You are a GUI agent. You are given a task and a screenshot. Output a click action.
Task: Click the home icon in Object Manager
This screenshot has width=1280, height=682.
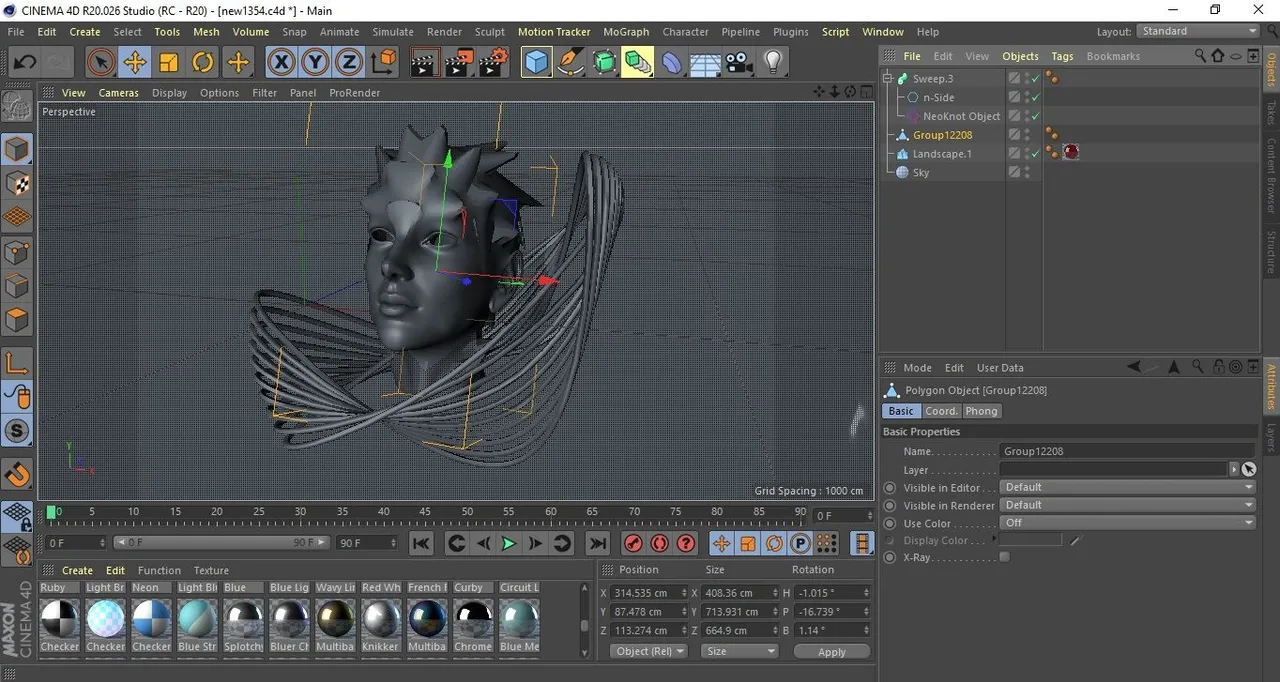tap(1219, 56)
